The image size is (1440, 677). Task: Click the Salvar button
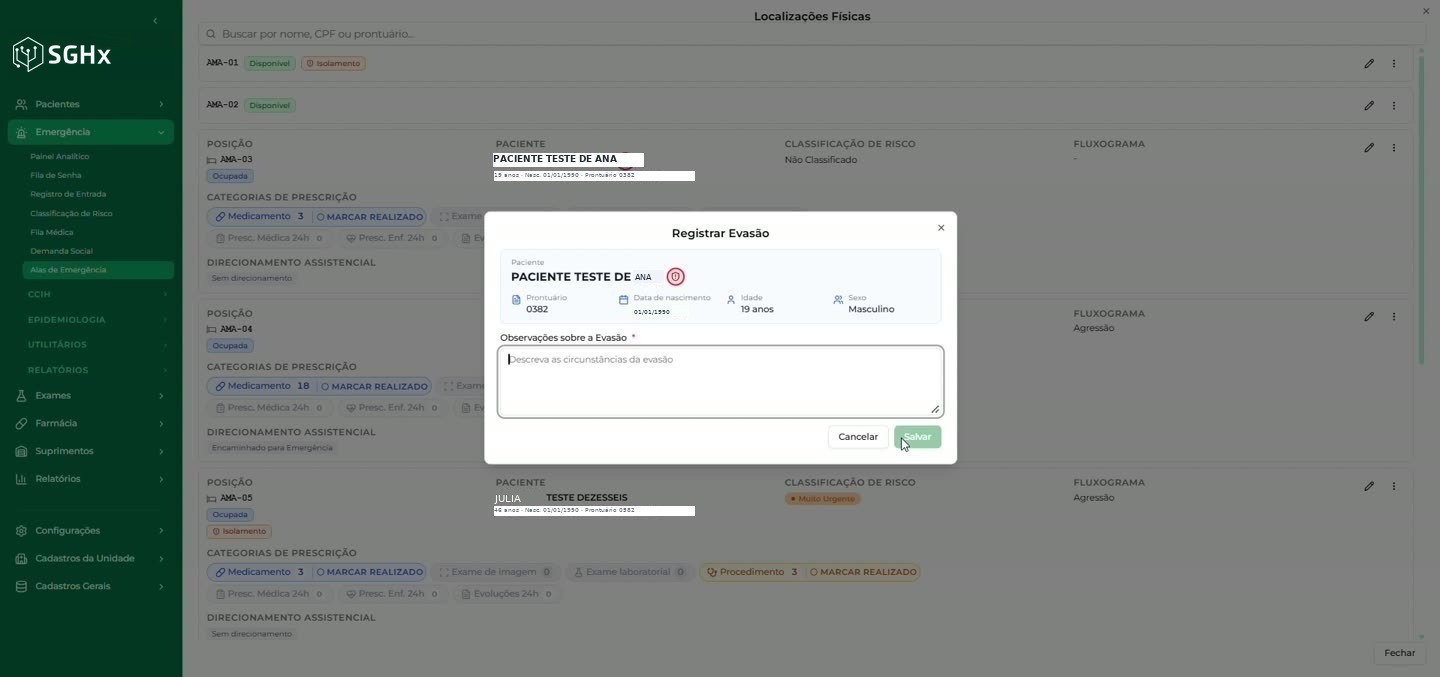(917, 437)
